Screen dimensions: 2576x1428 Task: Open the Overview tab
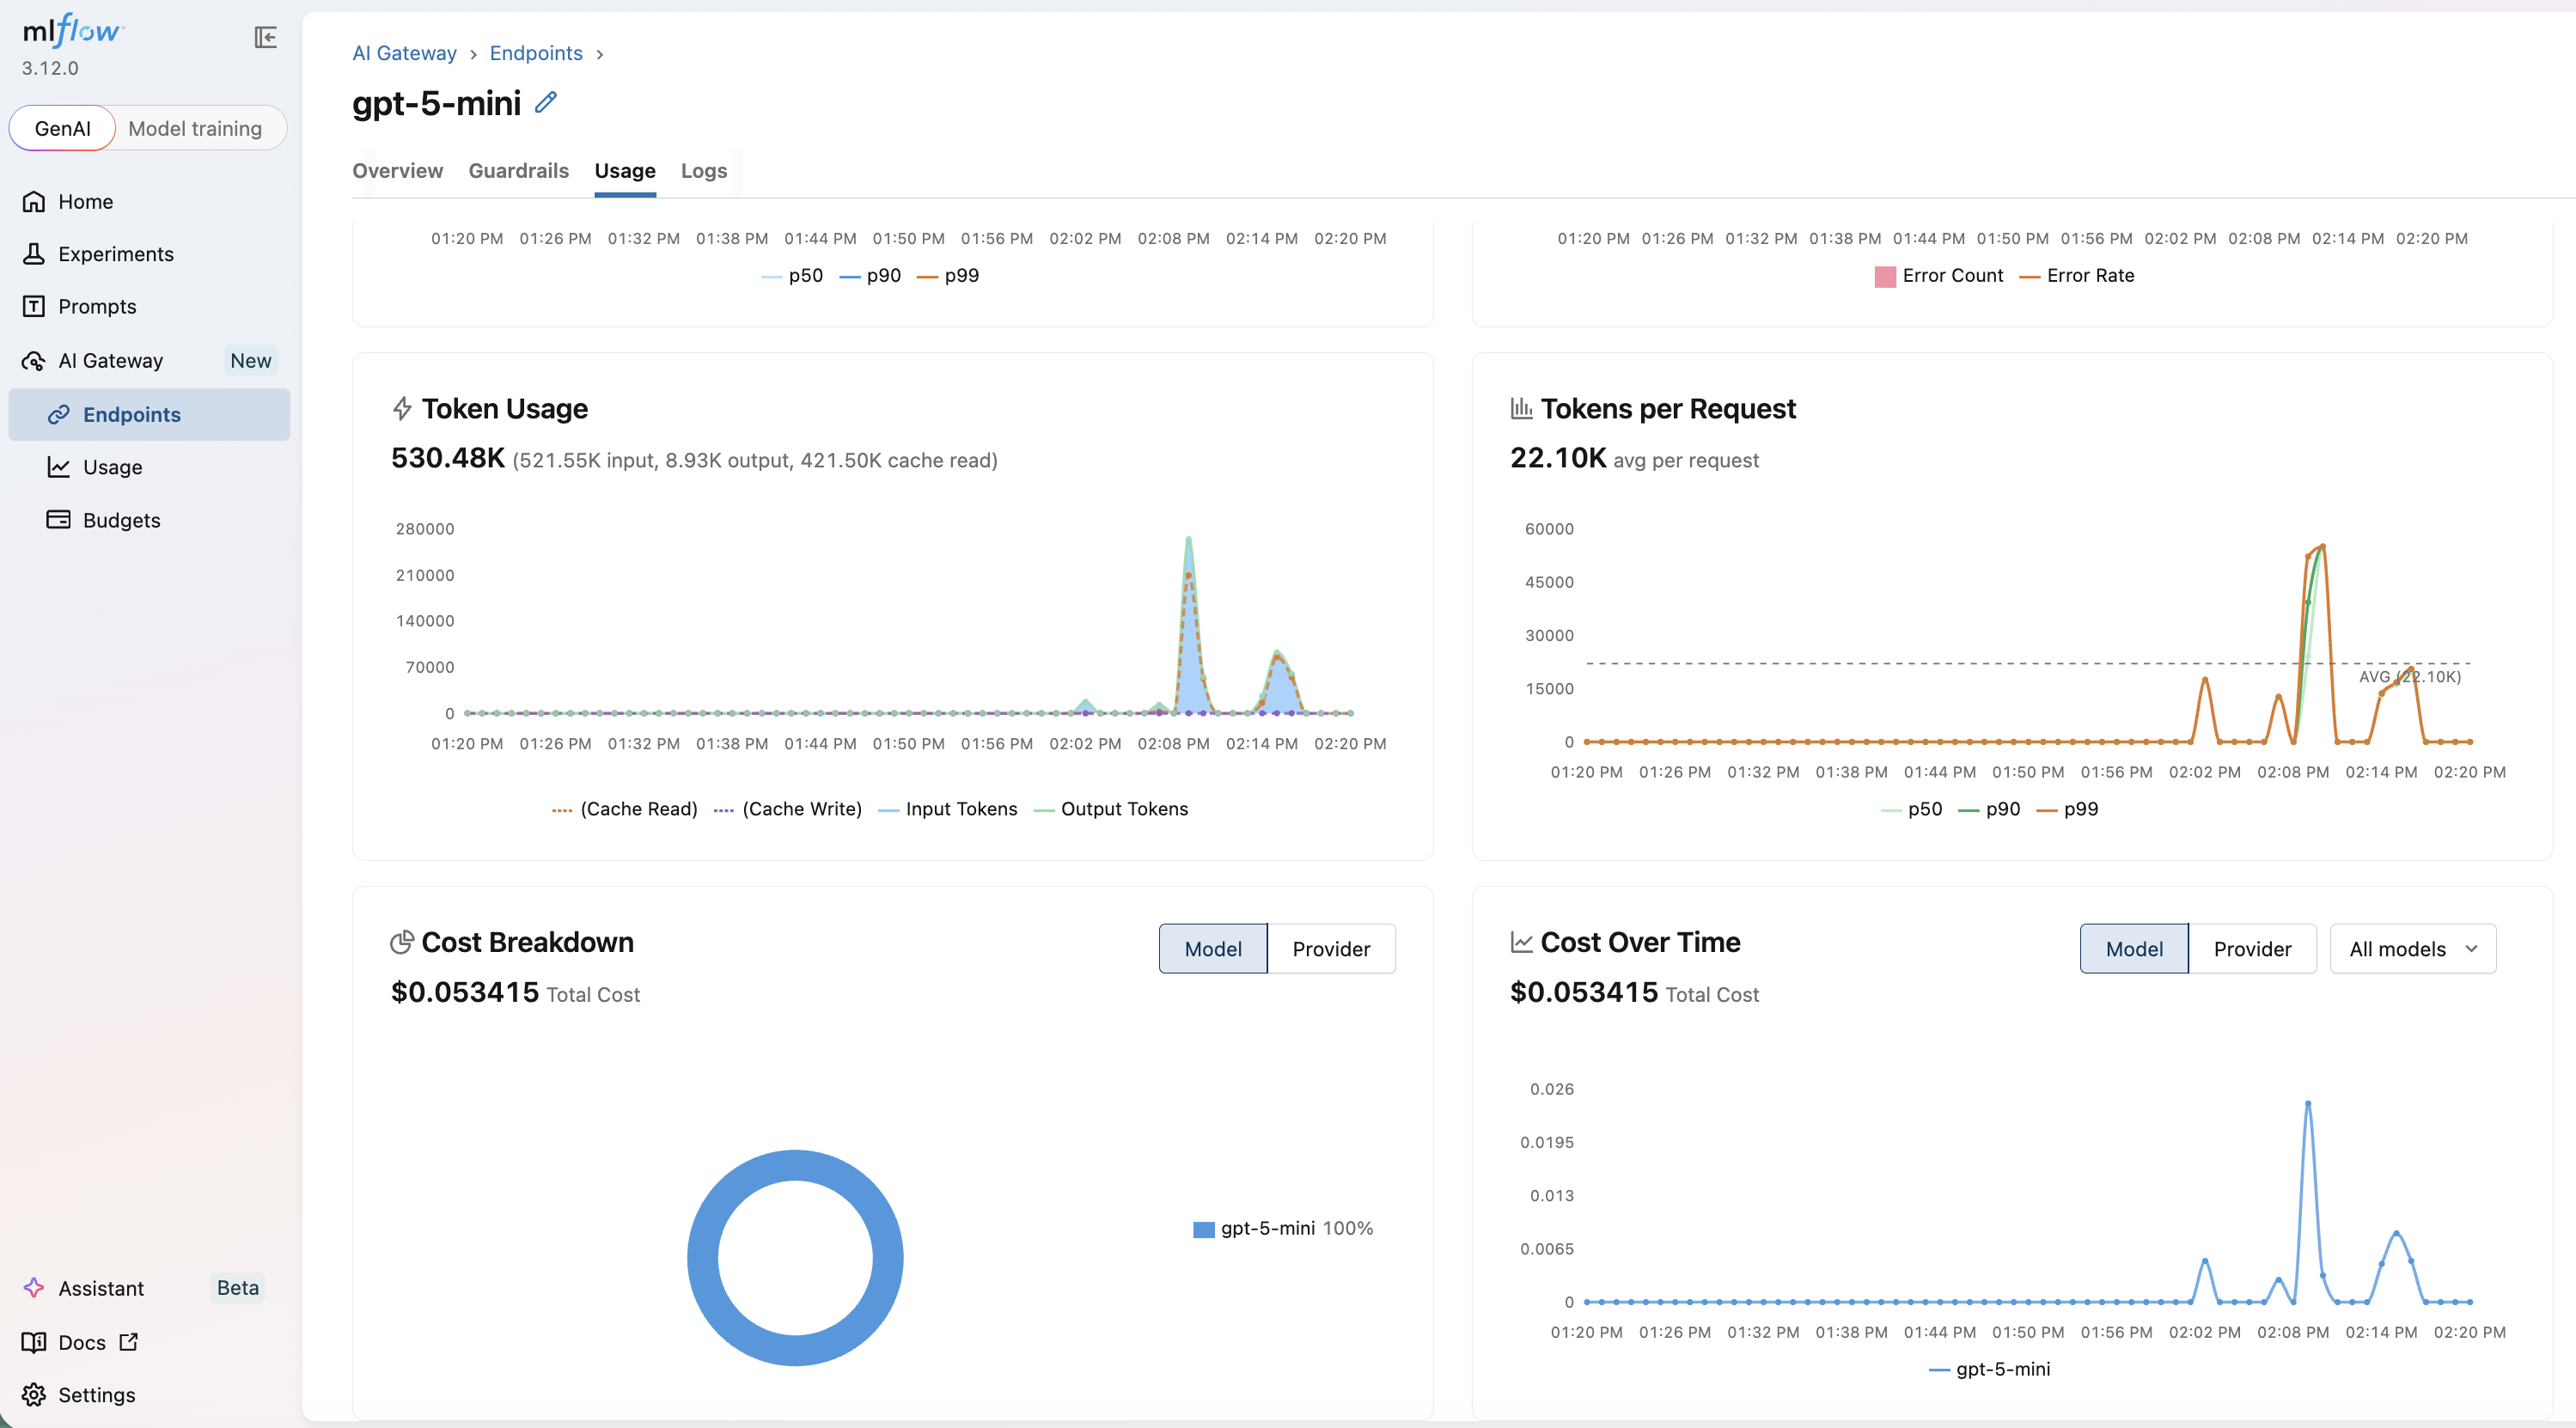[397, 171]
